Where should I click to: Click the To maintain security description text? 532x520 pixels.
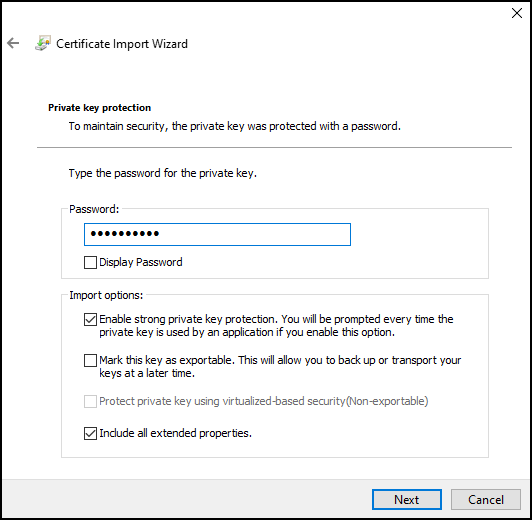tap(235, 126)
